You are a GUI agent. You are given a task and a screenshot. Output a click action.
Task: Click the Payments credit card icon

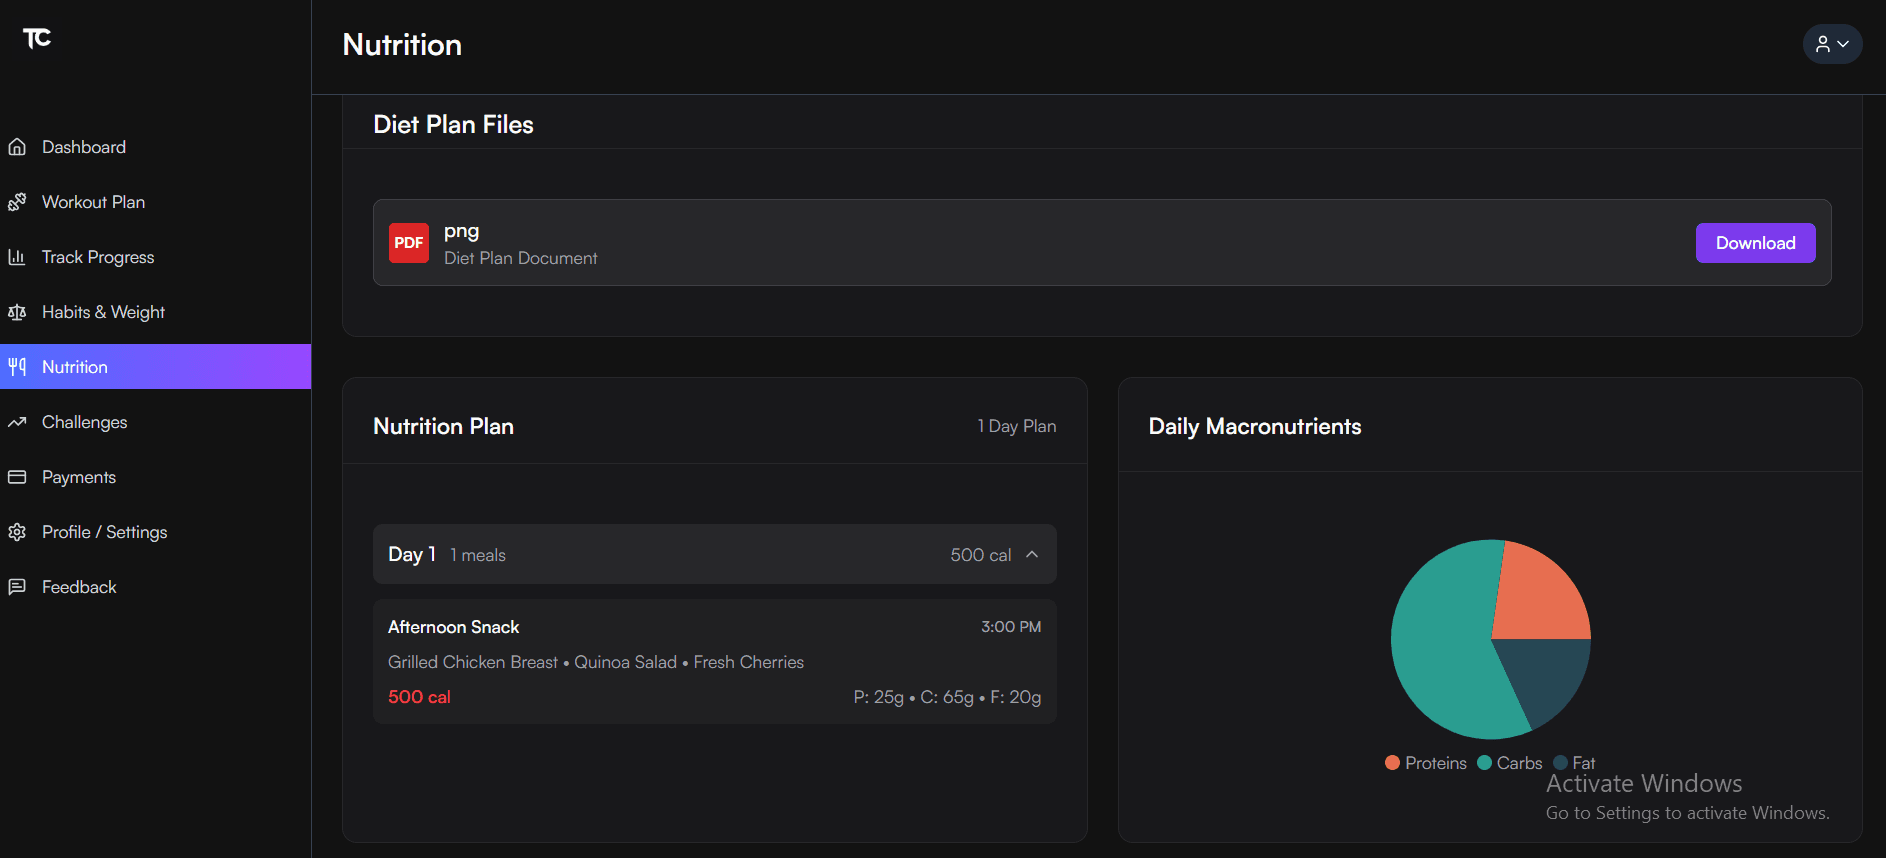17,477
